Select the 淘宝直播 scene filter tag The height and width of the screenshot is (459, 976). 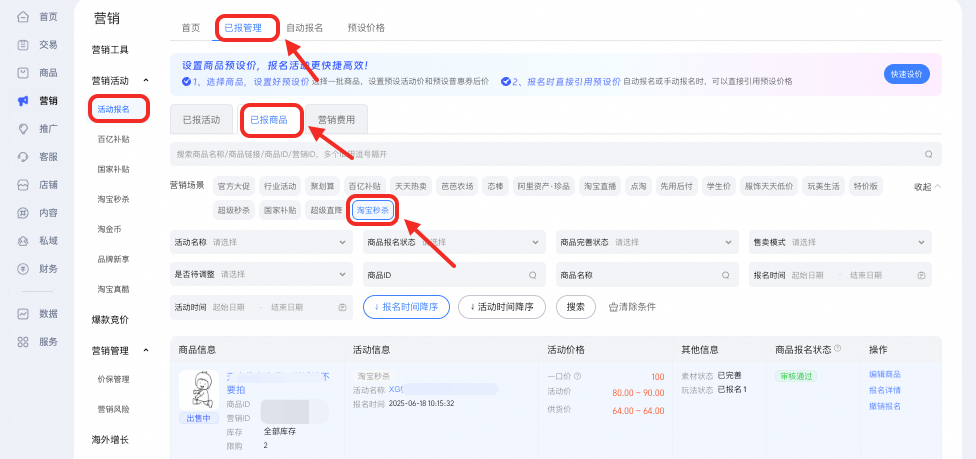pos(600,186)
